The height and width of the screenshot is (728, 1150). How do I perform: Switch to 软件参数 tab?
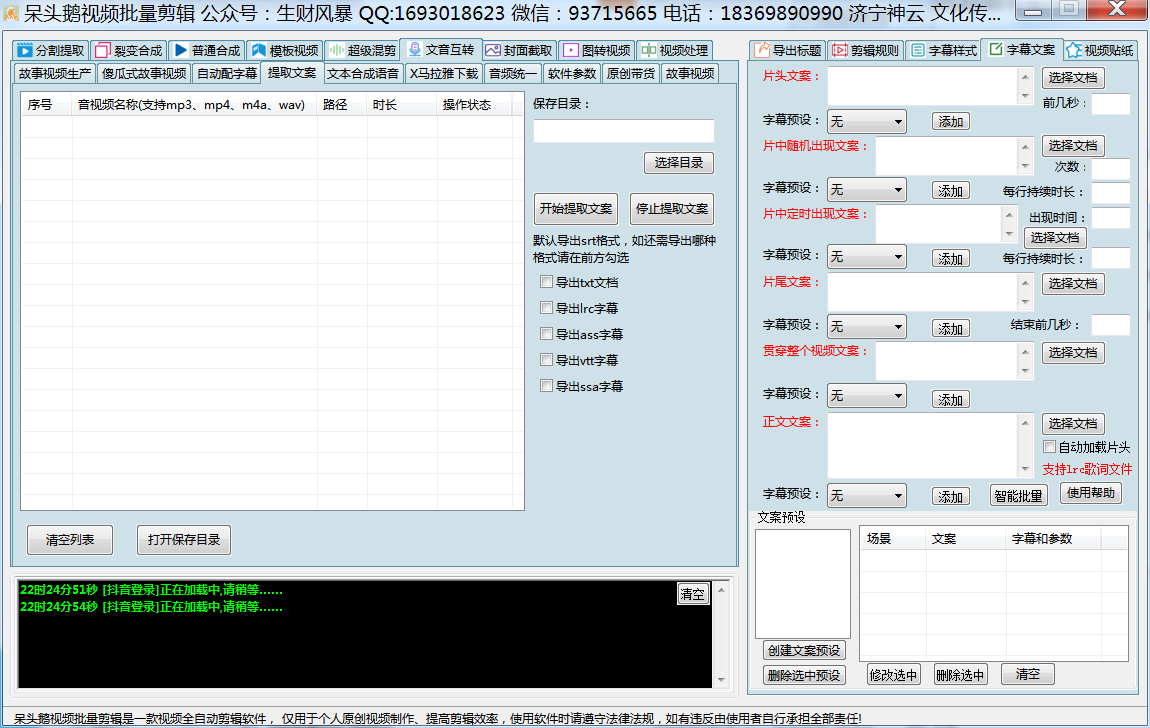[572, 74]
